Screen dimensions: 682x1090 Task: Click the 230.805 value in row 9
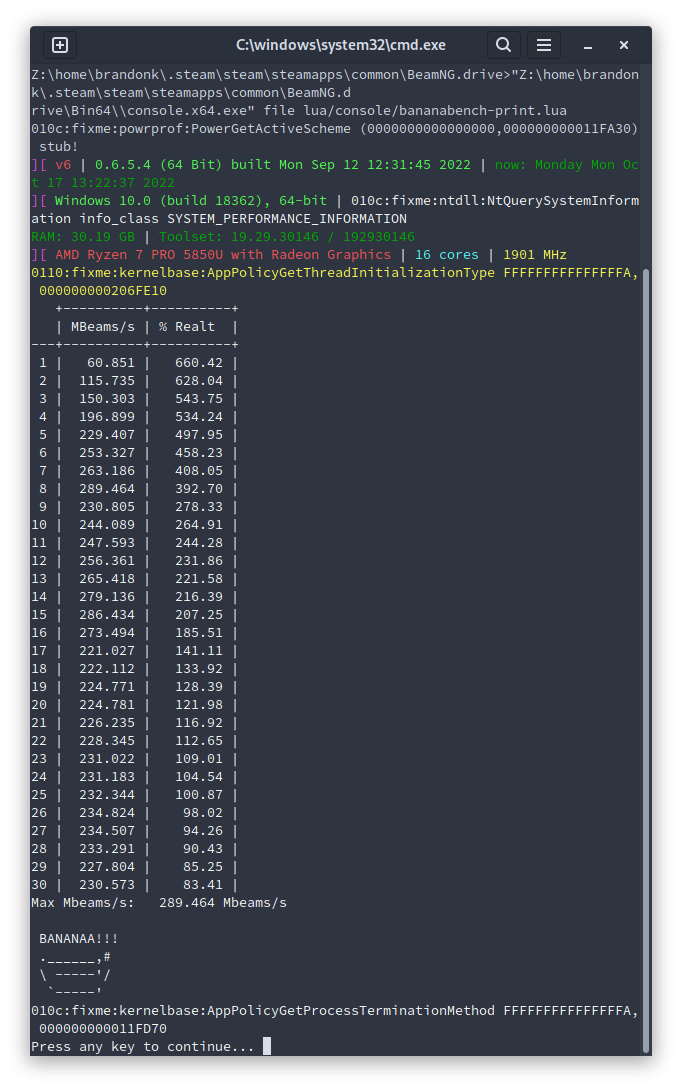coord(107,507)
